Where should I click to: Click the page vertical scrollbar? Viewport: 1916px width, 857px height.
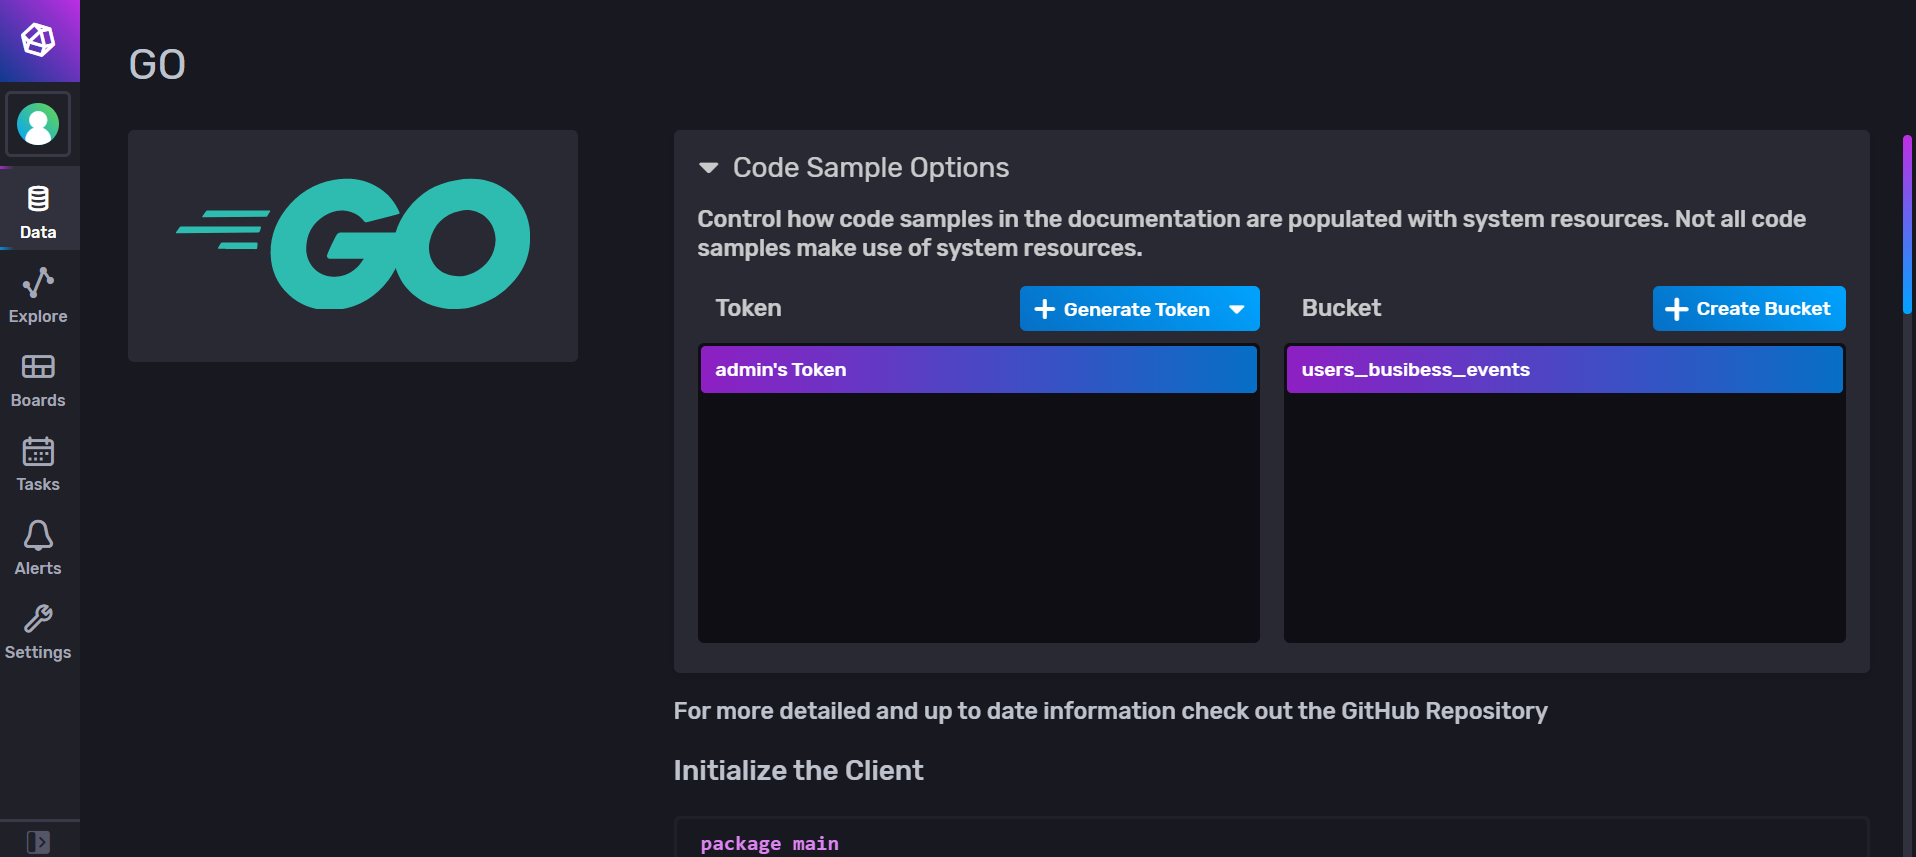[x=1907, y=225]
